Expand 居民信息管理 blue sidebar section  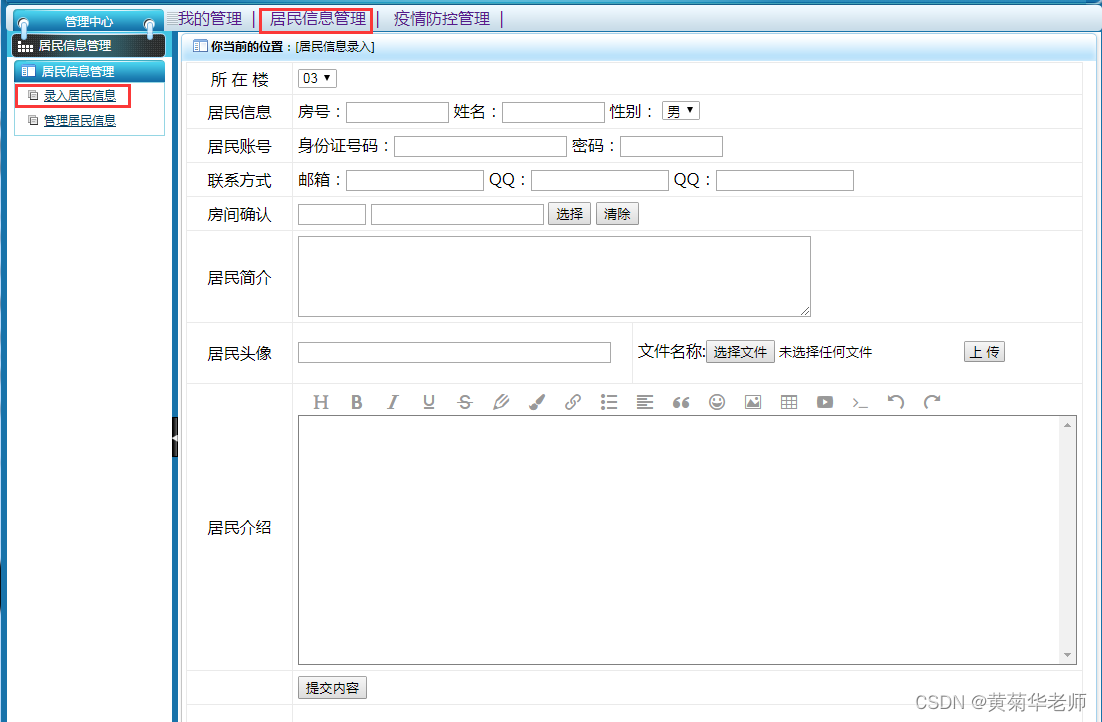click(x=89, y=71)
